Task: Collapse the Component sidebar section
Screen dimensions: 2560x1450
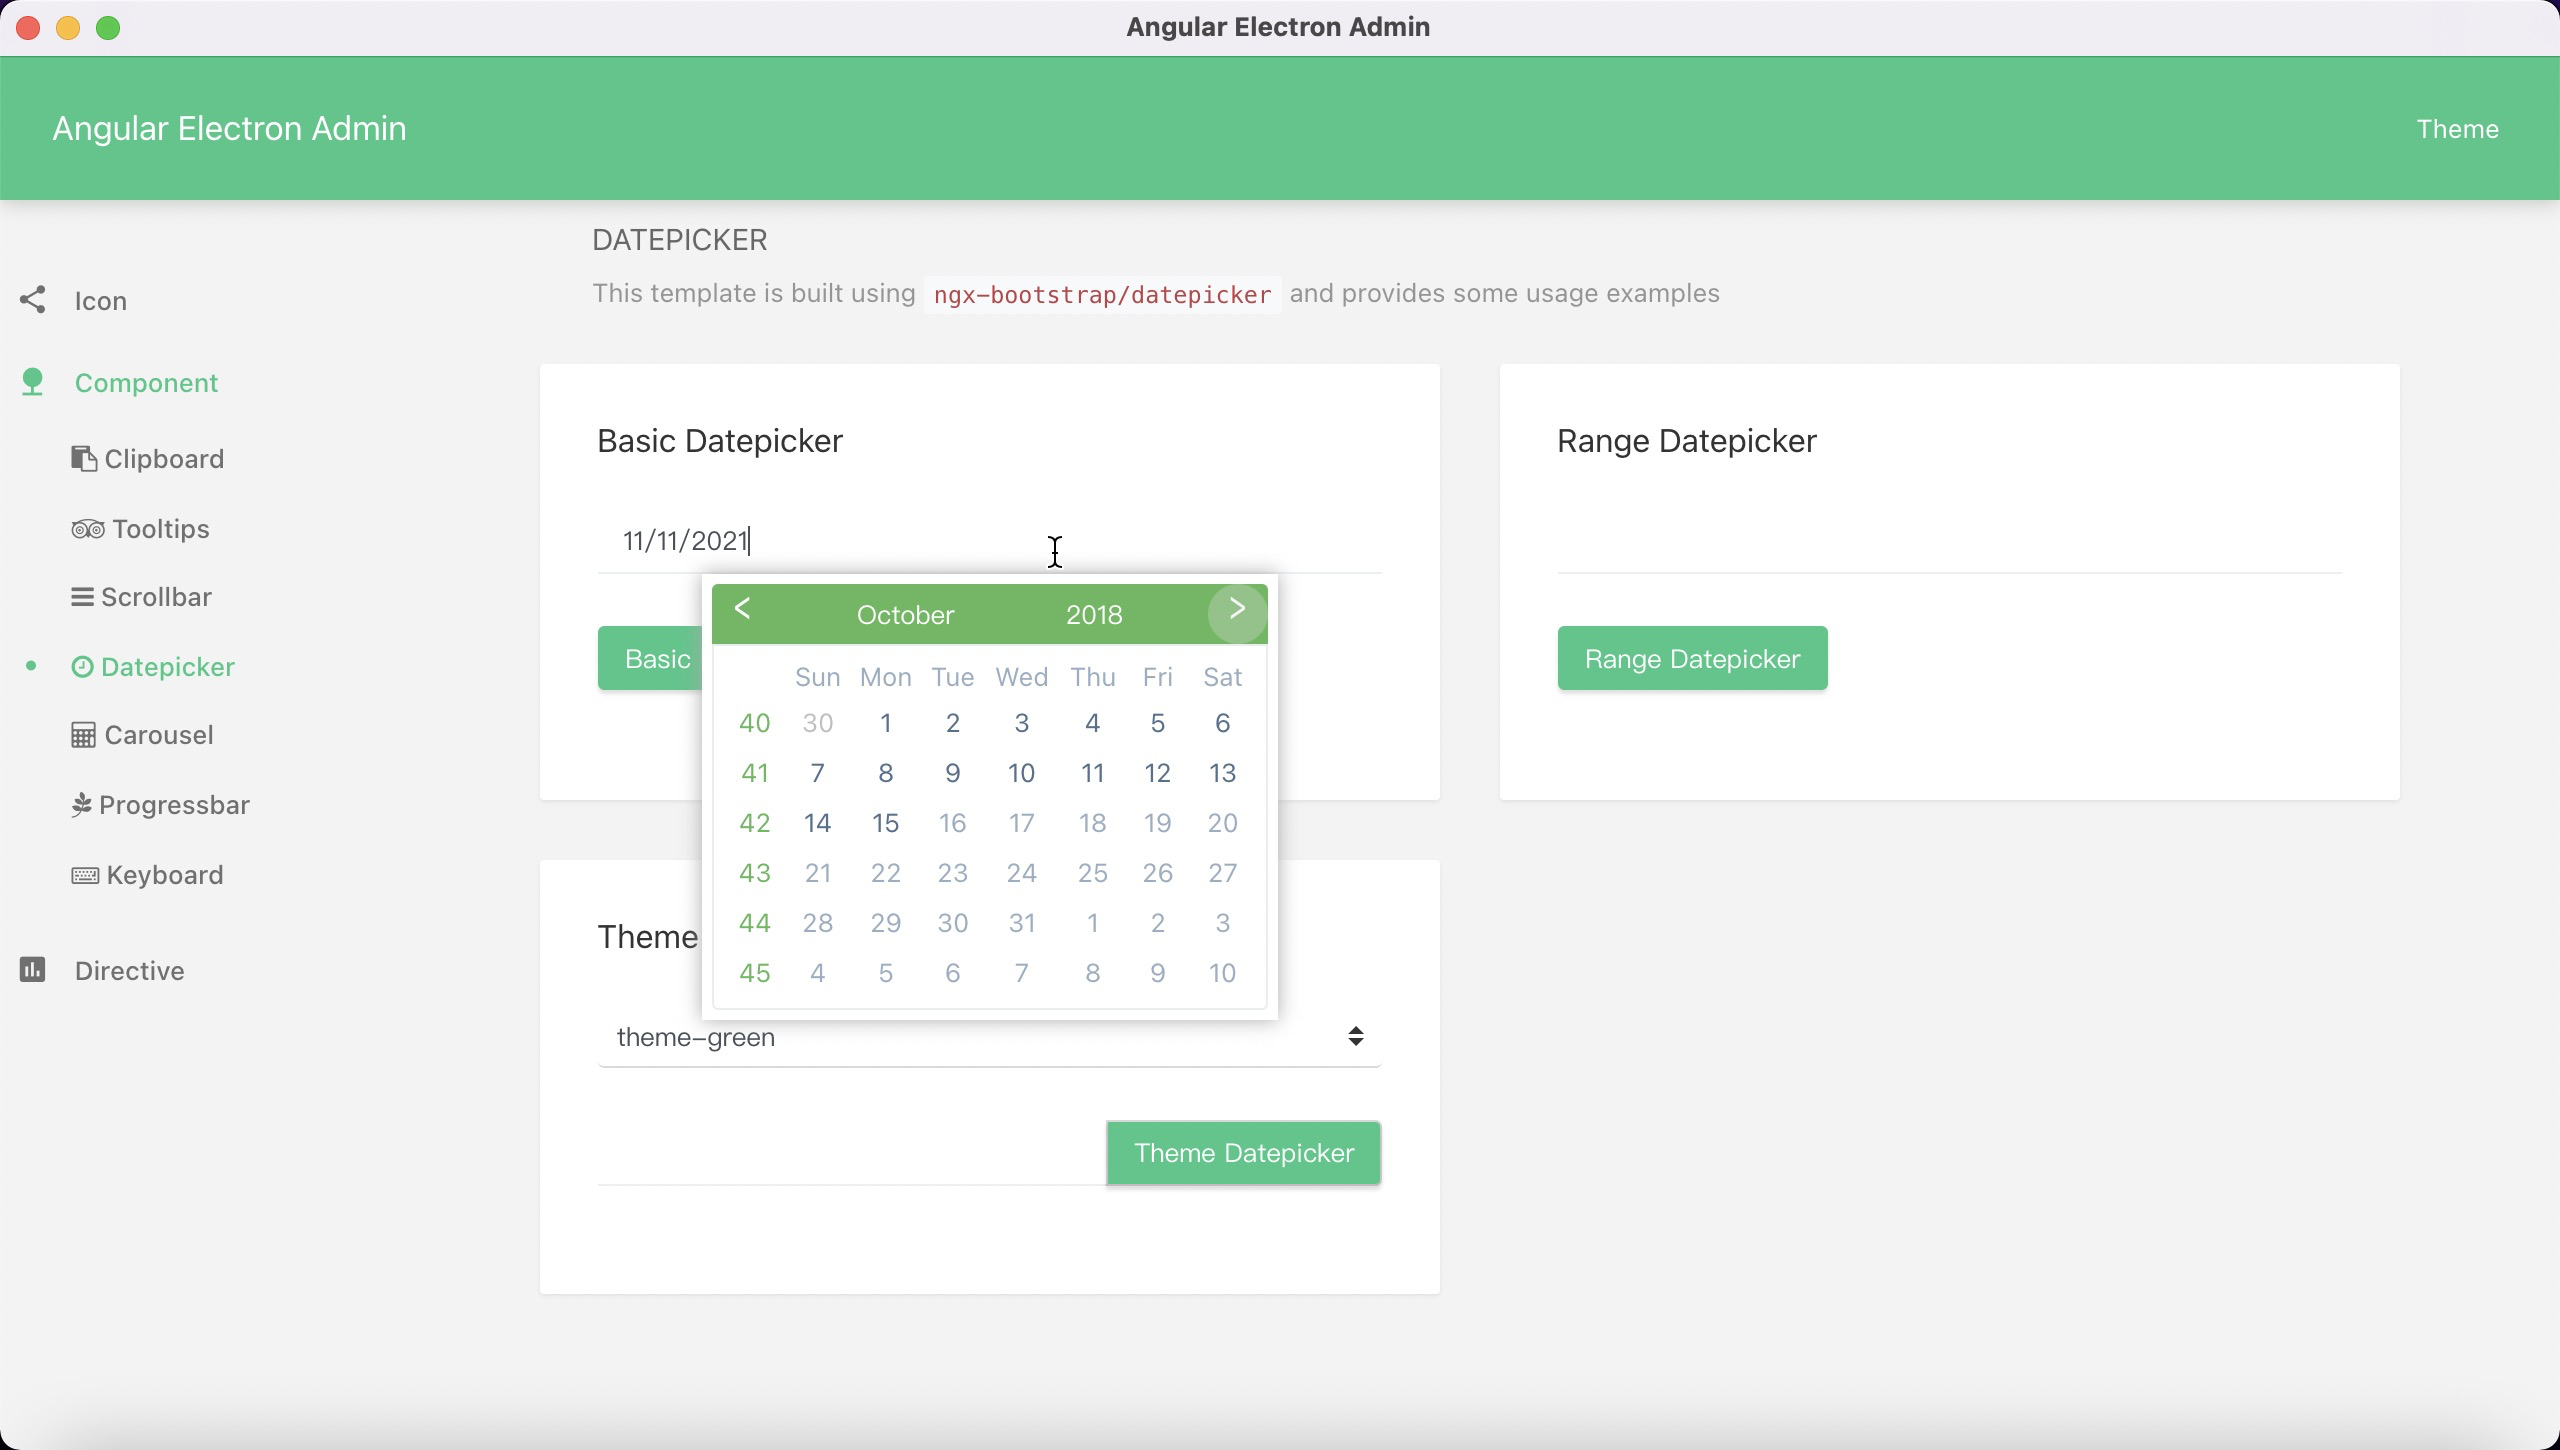Action: click(x=146, y=383)
